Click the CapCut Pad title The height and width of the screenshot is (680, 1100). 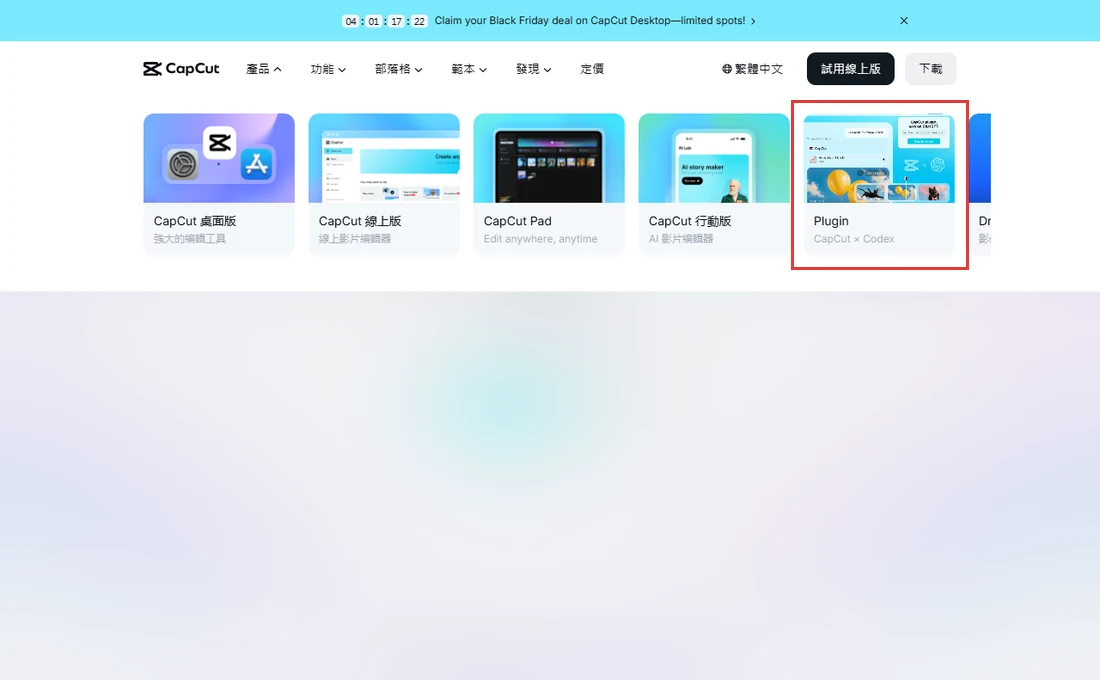518,221
